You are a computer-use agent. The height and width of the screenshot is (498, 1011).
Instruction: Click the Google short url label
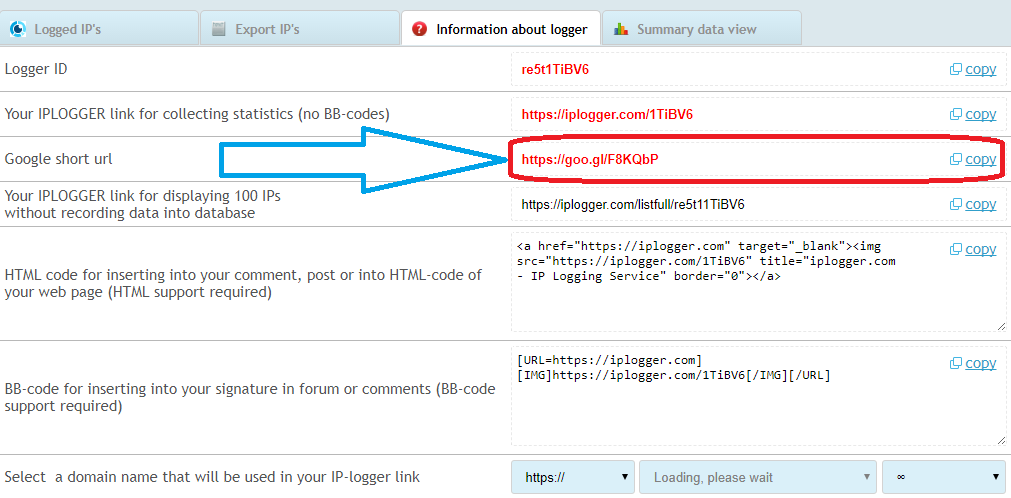click(59, 159)
